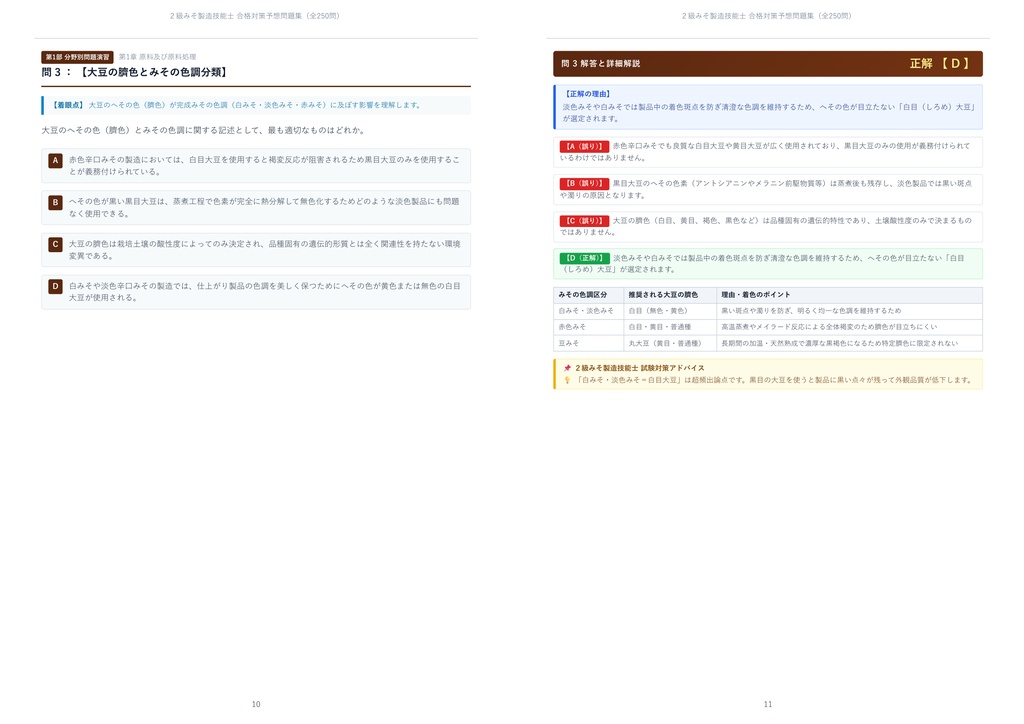Click the advice sentence 「白みそ・淡色みそ＝白目大豆」
This screenshot has width=1024, height=724.
coord(774,380)
